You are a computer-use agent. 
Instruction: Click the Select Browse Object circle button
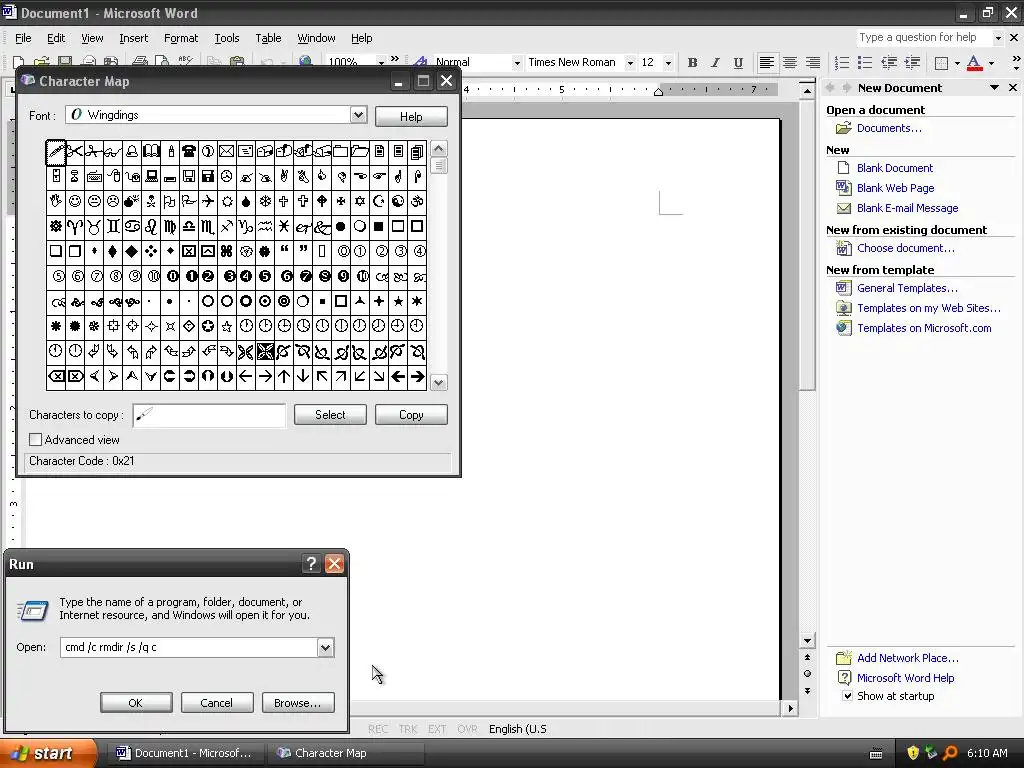point(807,673)
